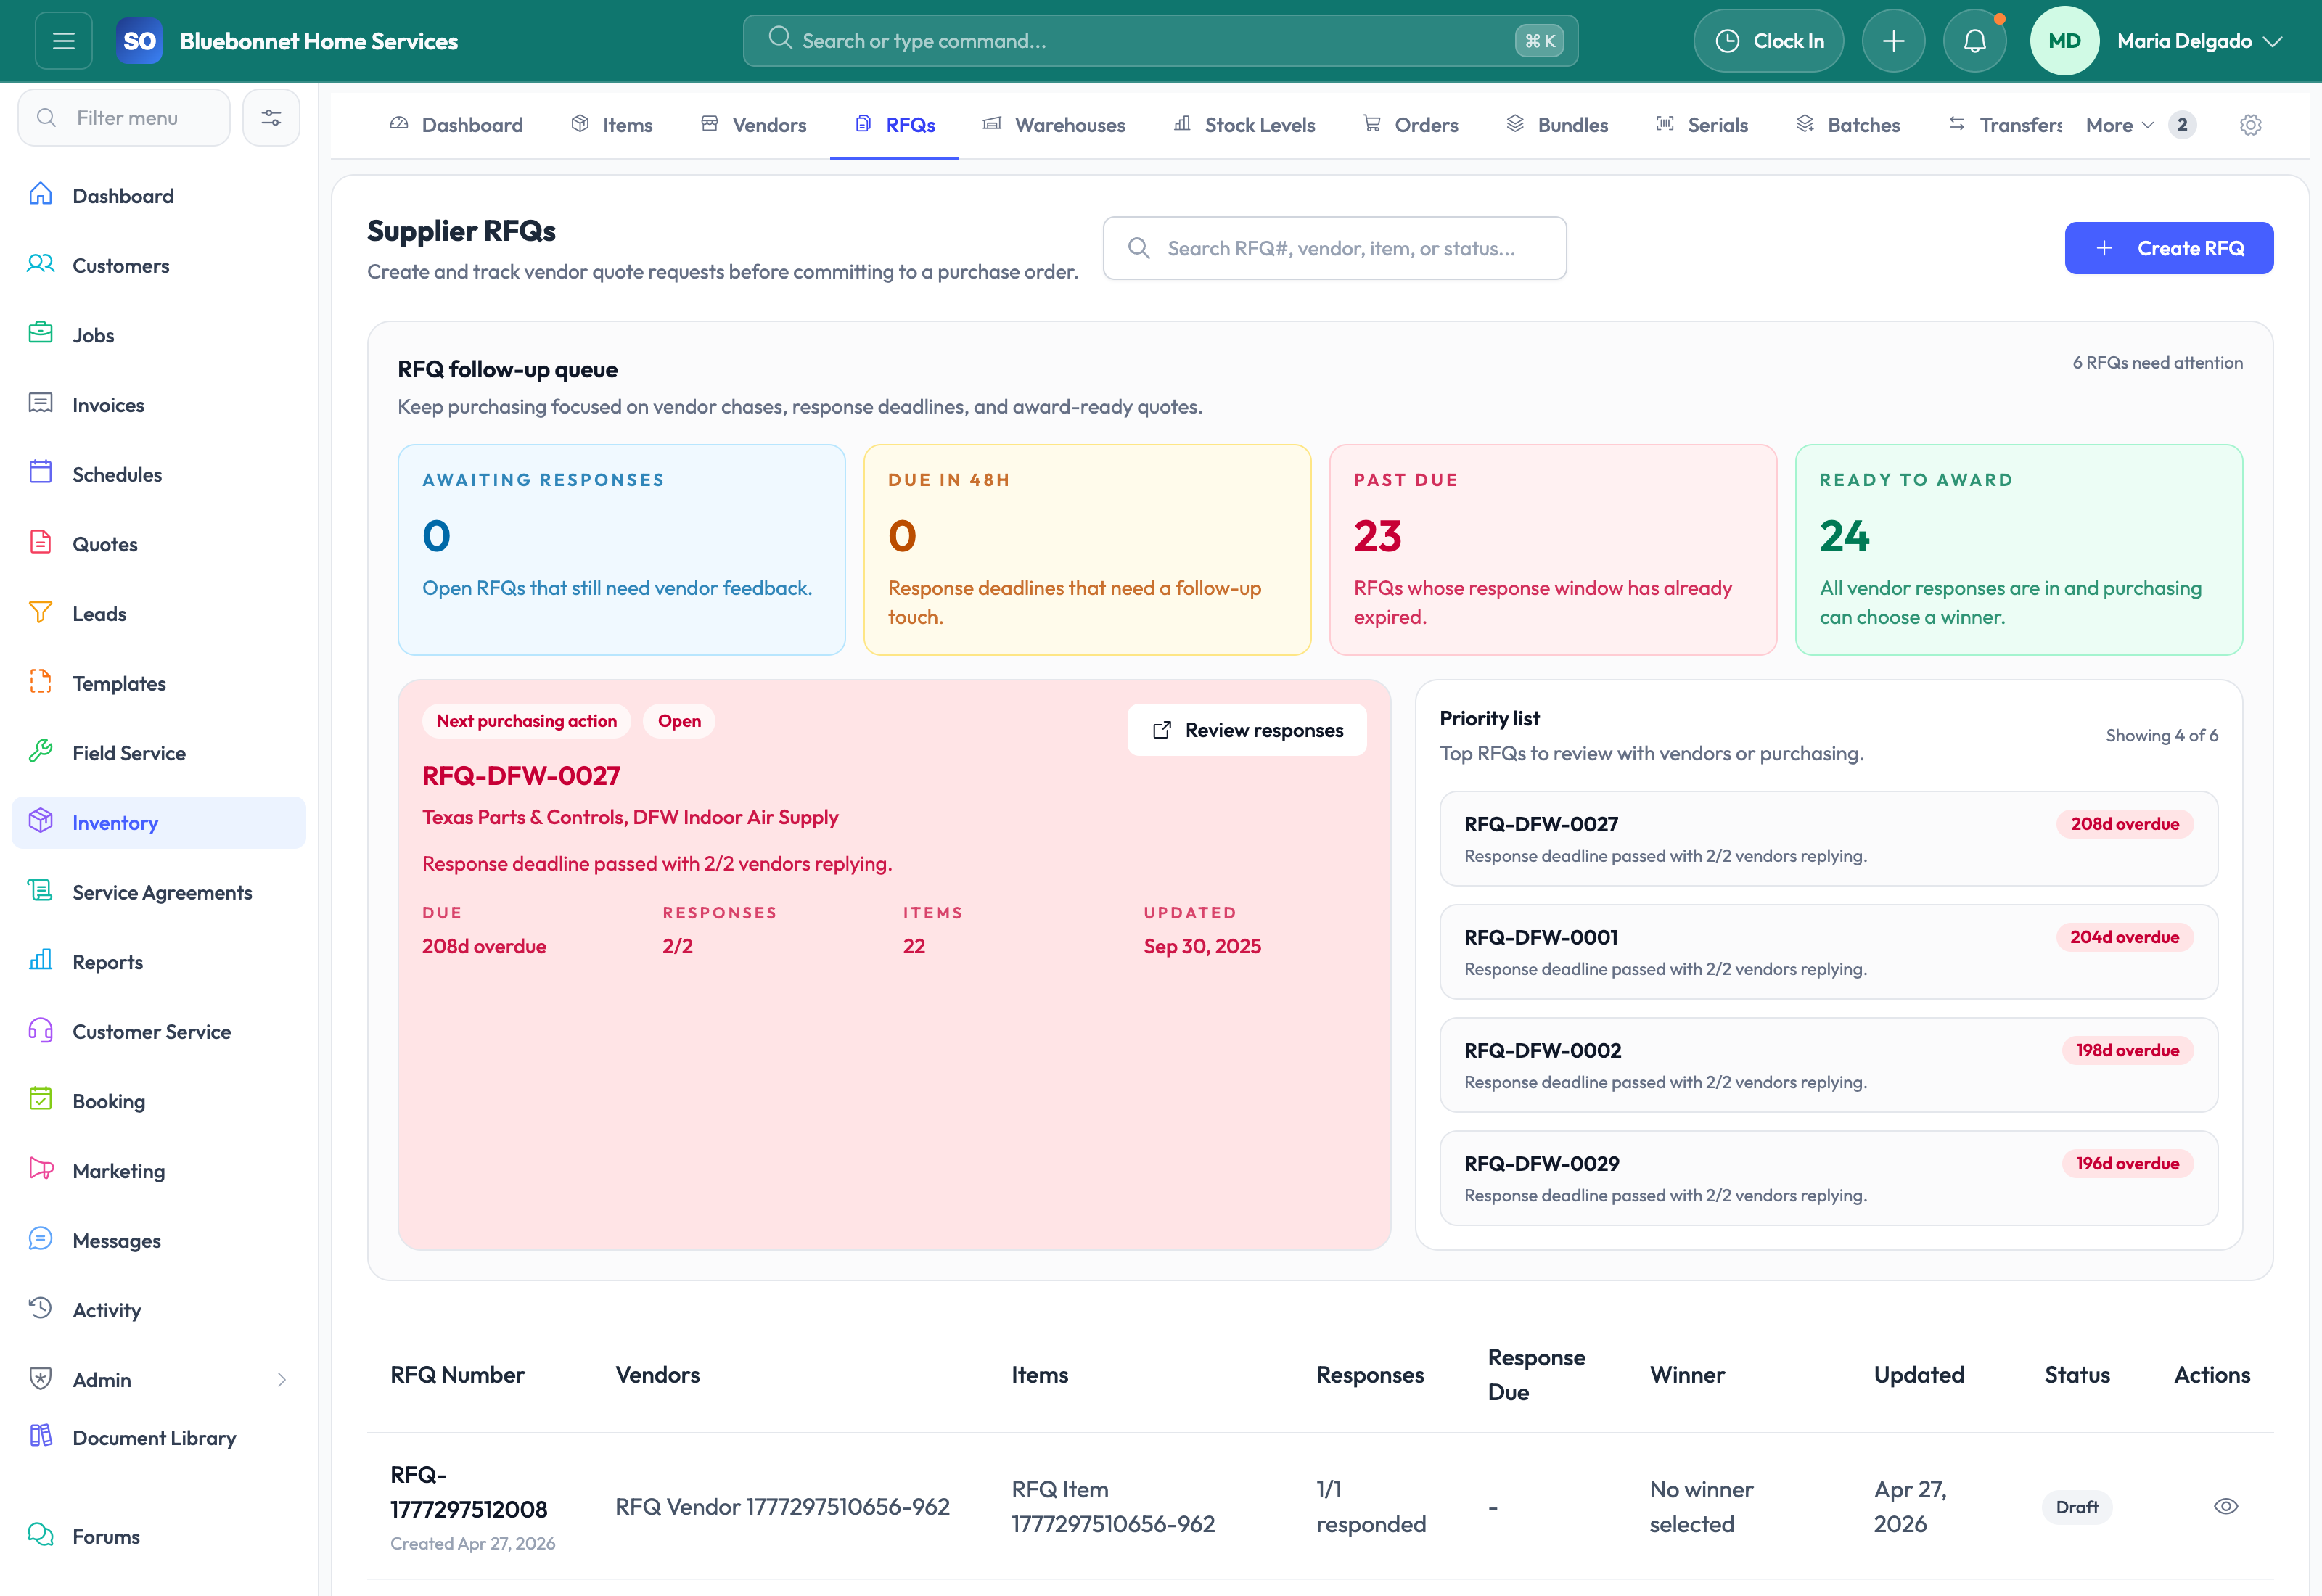Click the Response Due column header
This screenshot has width=2322, height=1596.
[x=1536, y=1375]
